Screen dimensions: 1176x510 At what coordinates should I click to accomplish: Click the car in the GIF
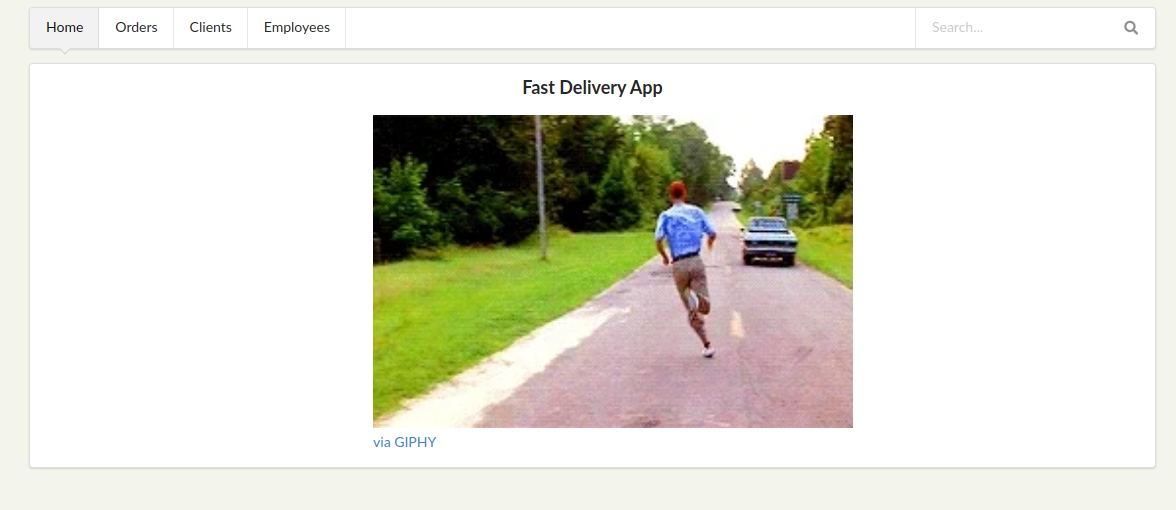(770, 241)
